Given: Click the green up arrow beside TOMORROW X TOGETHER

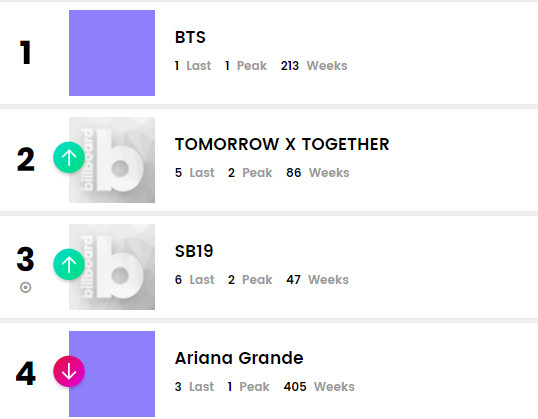Looking at the screenshot, I should (x=69, y=157).
